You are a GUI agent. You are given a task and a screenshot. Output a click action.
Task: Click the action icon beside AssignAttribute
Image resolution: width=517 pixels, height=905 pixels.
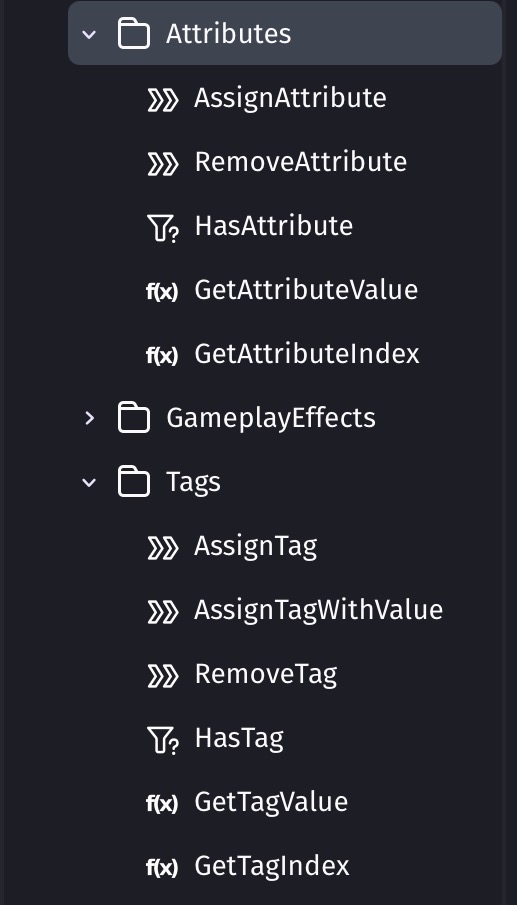pos(163,100)
